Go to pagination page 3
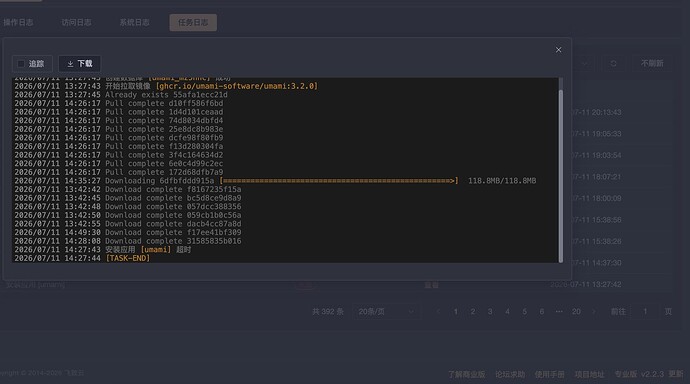The width and height of the screenshot is (690, 384). [x=490, y=311]
